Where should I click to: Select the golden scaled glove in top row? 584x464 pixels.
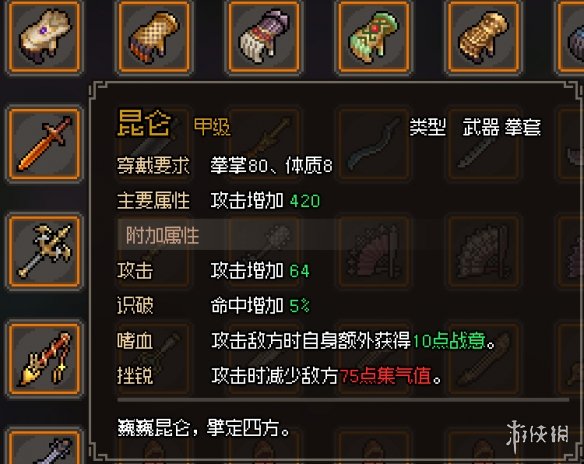click(x=483, y=36)
